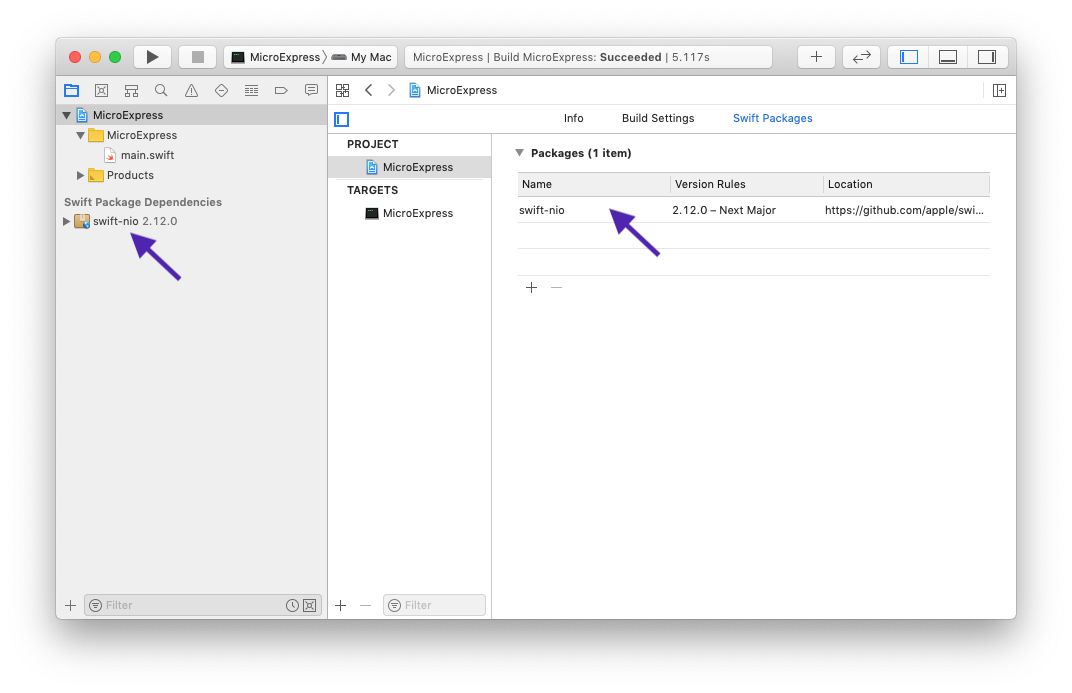The image size is (1072, 693).
Task: Expand the Products folder
Action: (x=81, y=176)
